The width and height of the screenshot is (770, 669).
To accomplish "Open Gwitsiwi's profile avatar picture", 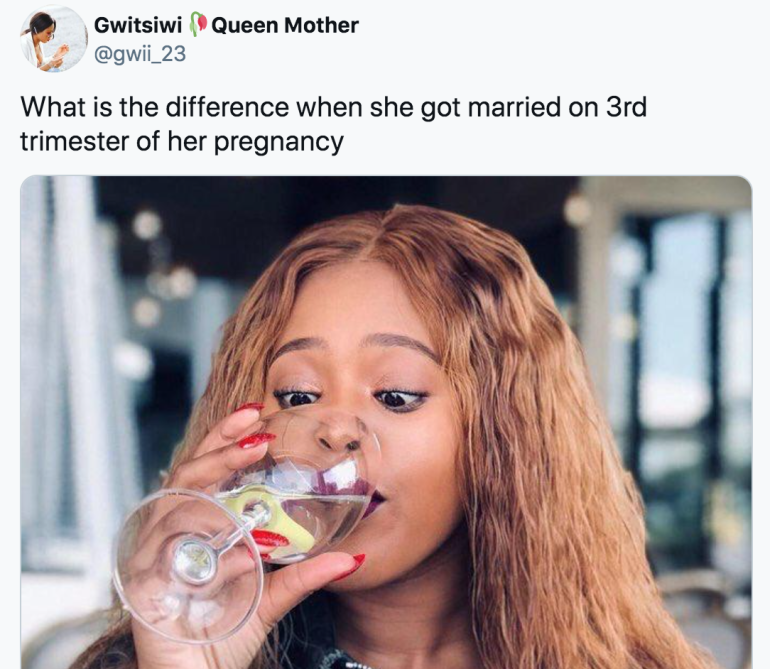I will click(54, 38).
